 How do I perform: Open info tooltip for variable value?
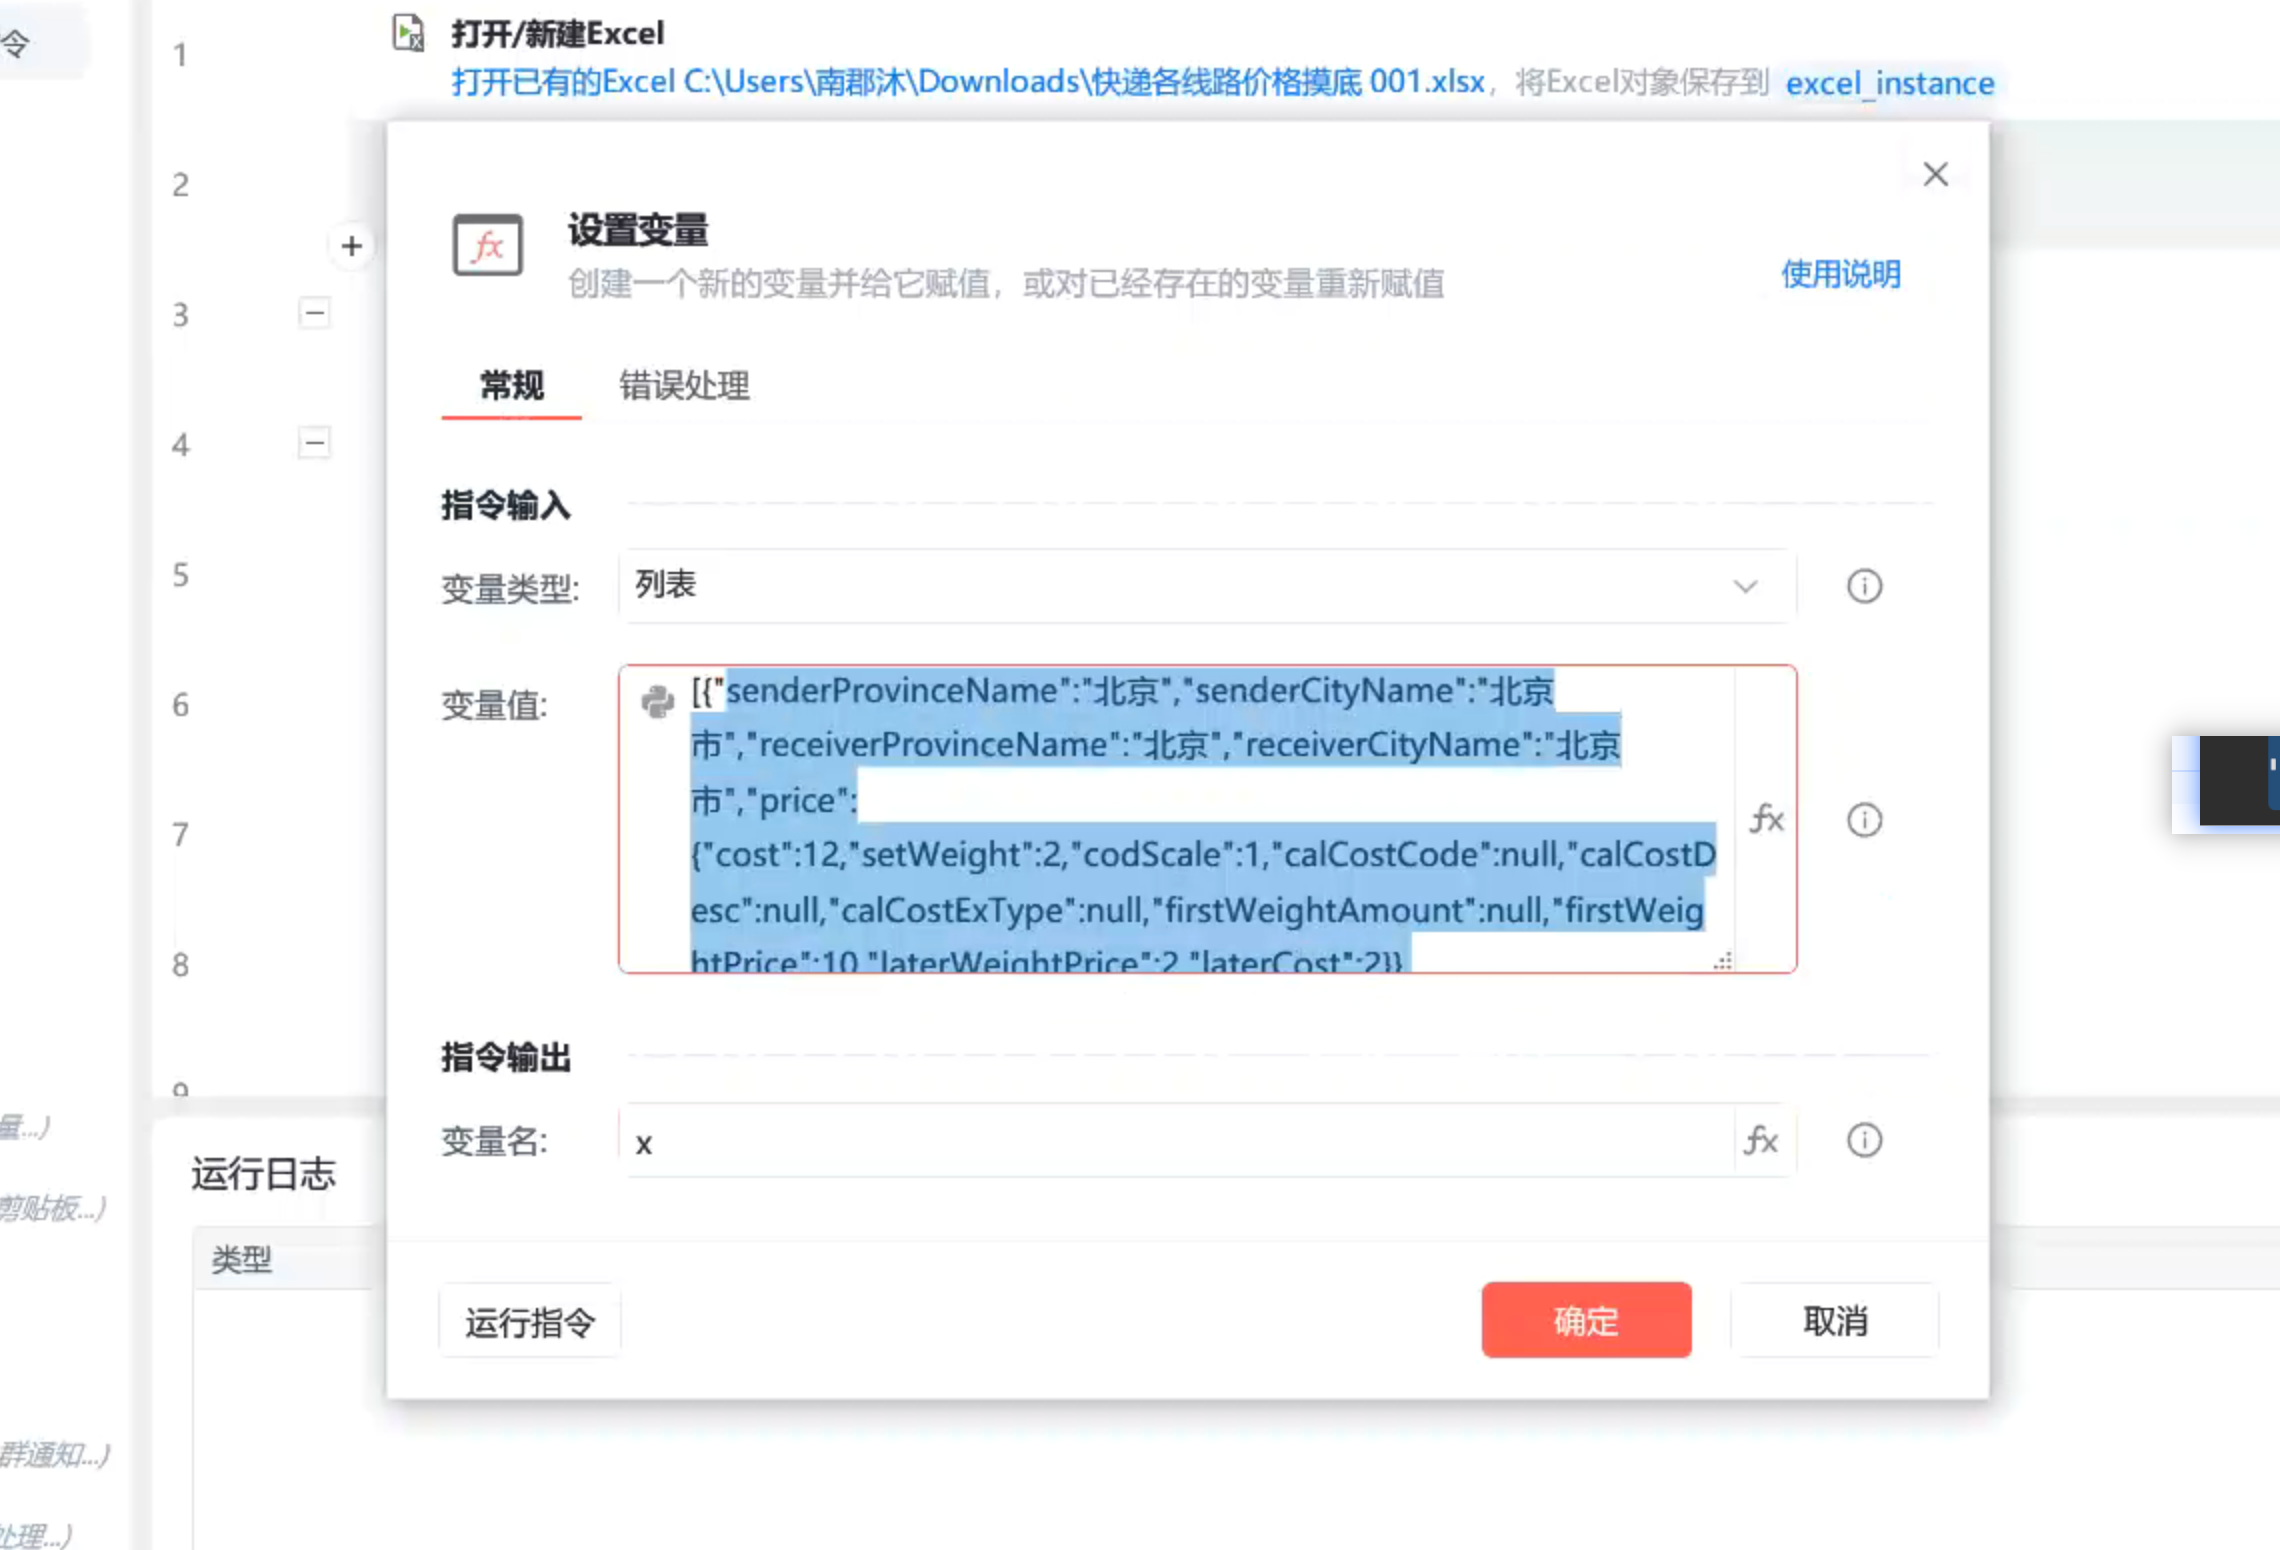pyautogui.click(x=1863, y=820)
